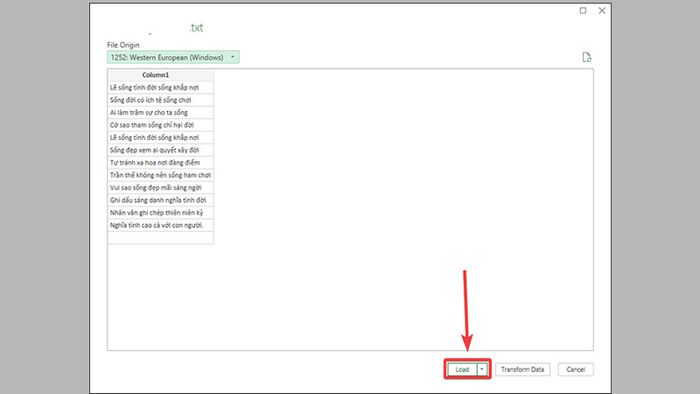Screen dimensions: 700x394
Task: Select row 'Cớ sao tham sống chỉ hại đời'
Action: click(160, 125)
